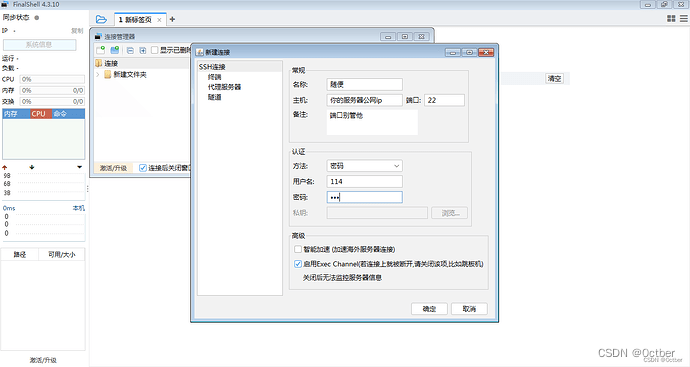This screenshot has width=690, height=367.
Task: Open the hamburger main menu
Action: tap(684, 18)
